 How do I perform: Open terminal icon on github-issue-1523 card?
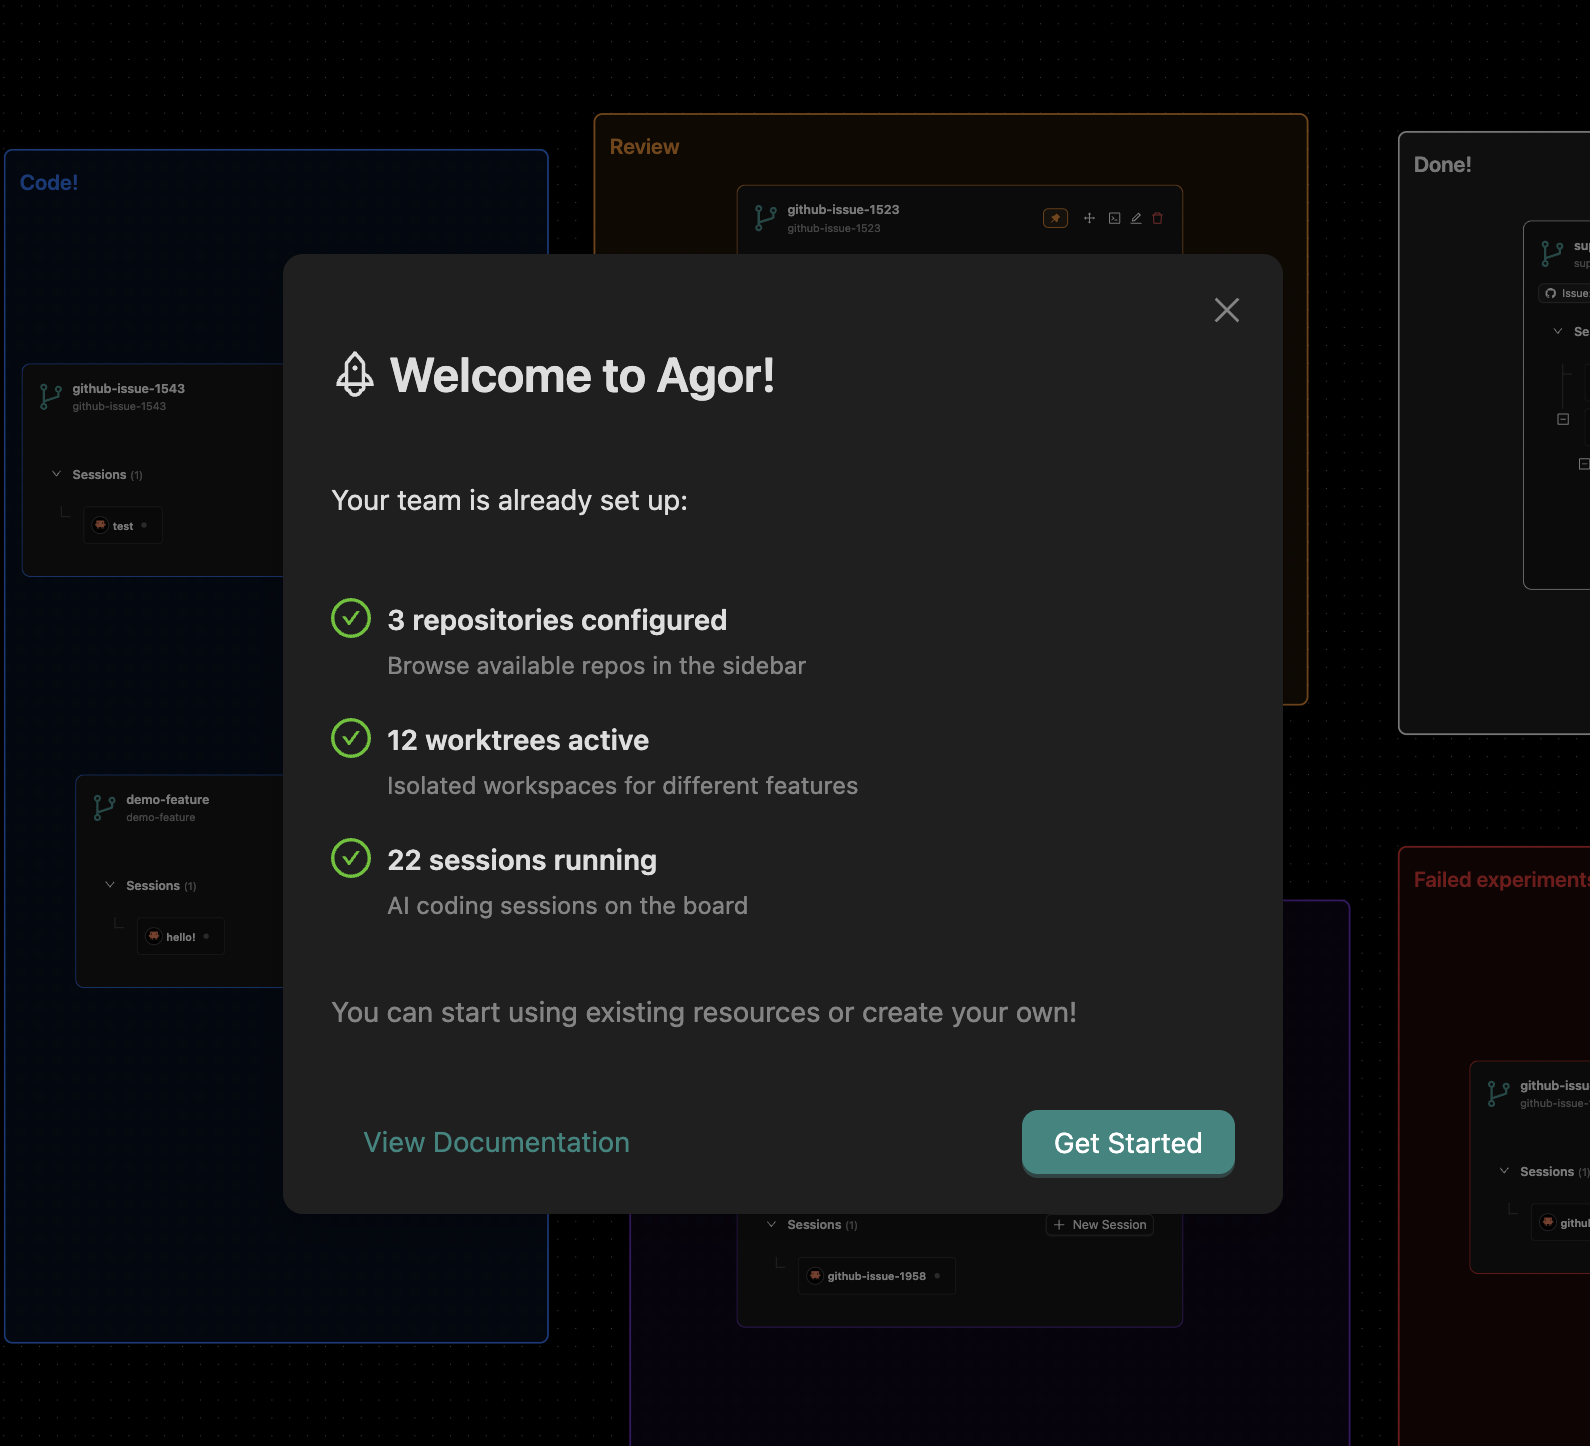[1114, 218]
